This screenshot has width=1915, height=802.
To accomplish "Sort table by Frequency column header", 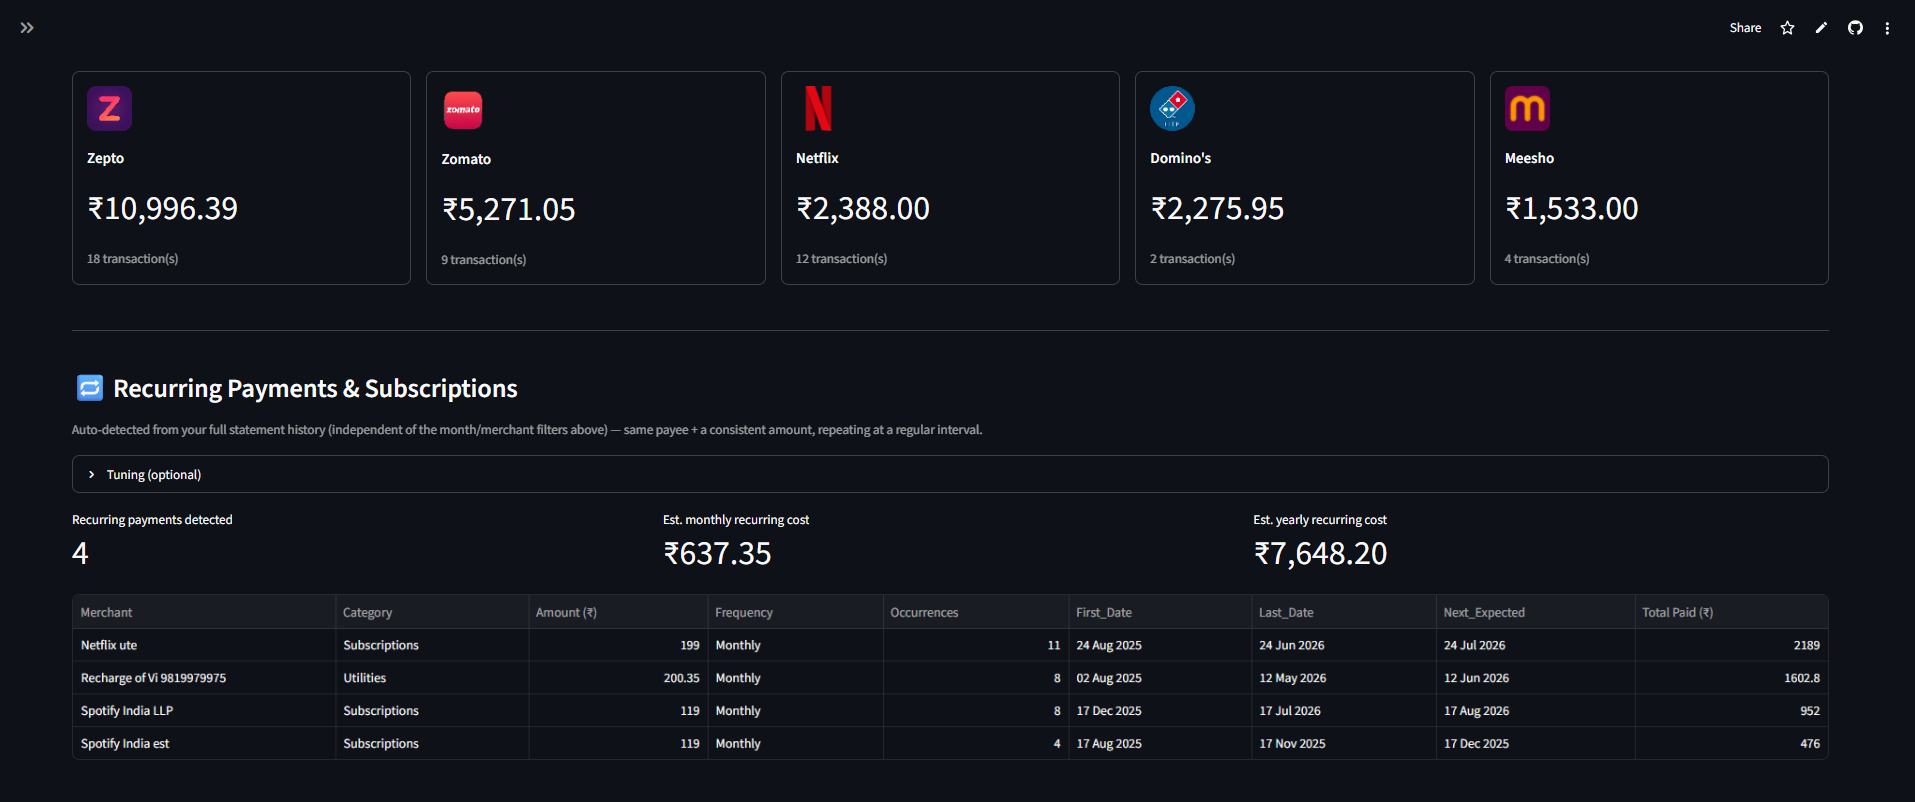I will [x=795, y=612].
